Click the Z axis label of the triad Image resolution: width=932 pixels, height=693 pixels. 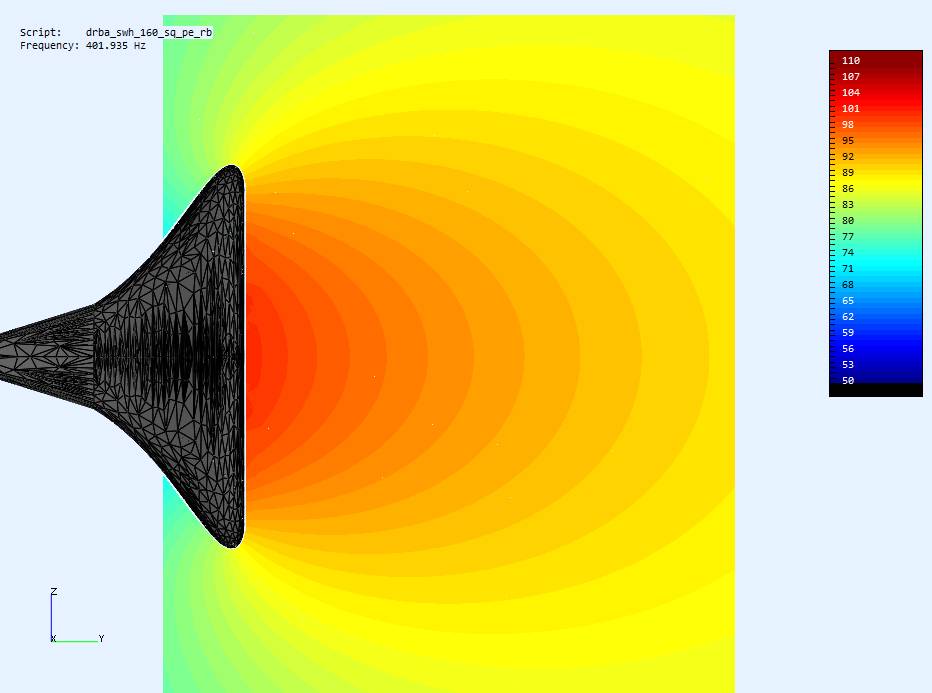tap(53, 591)
